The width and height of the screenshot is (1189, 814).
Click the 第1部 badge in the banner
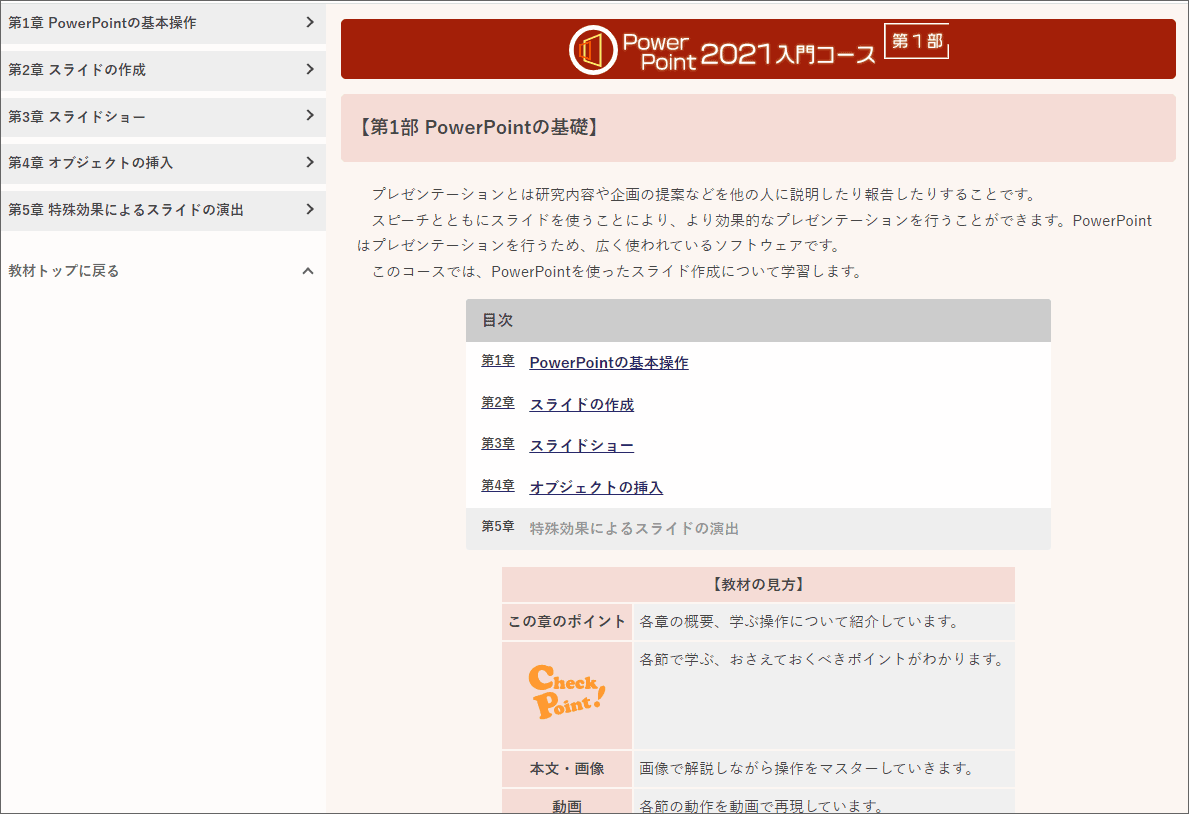[917, 41]
